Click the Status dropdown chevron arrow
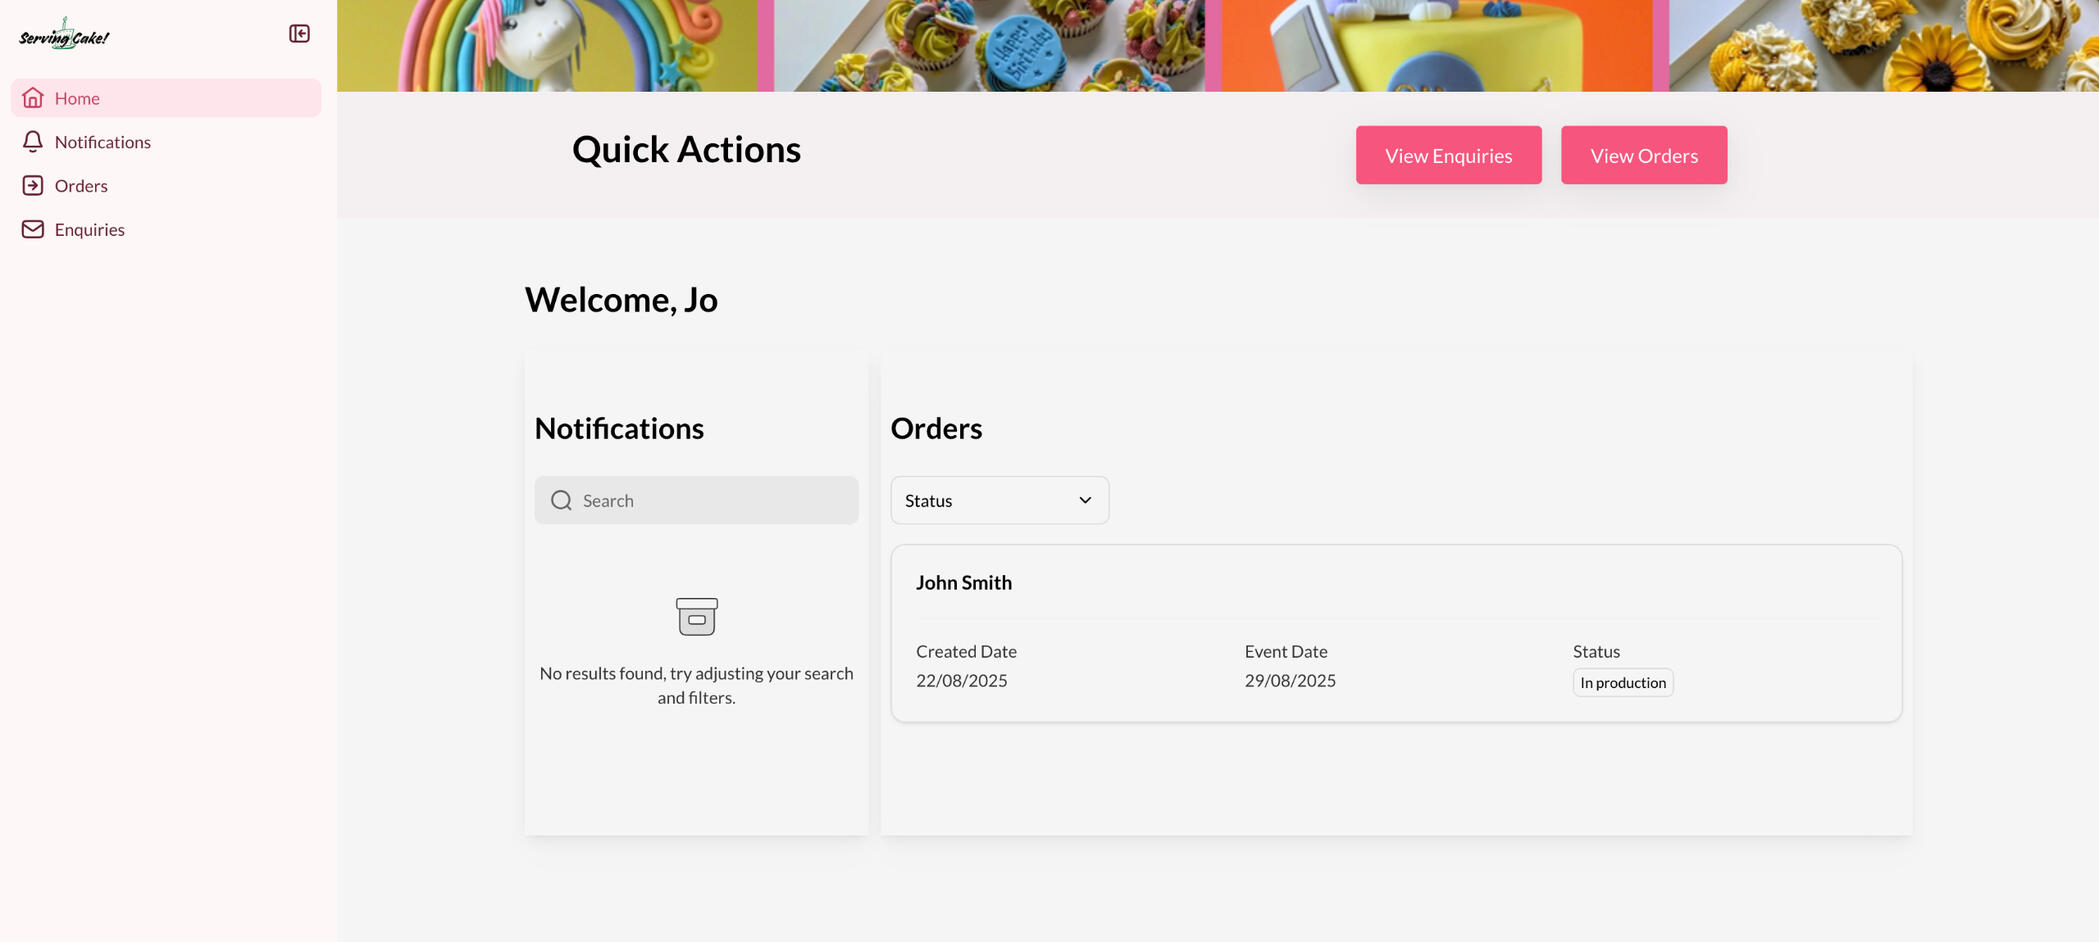 (x=1084, y=500)
